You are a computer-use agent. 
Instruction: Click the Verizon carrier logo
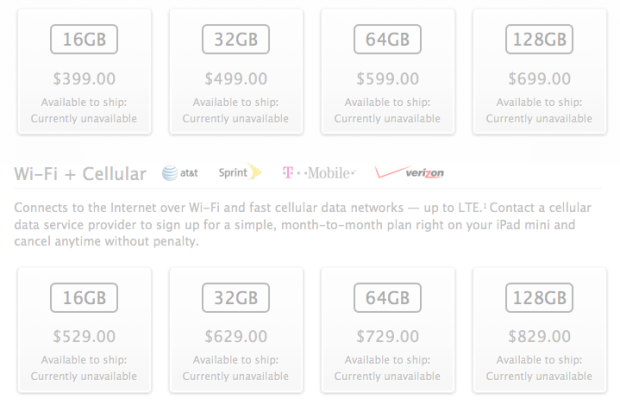pos(409,172)
